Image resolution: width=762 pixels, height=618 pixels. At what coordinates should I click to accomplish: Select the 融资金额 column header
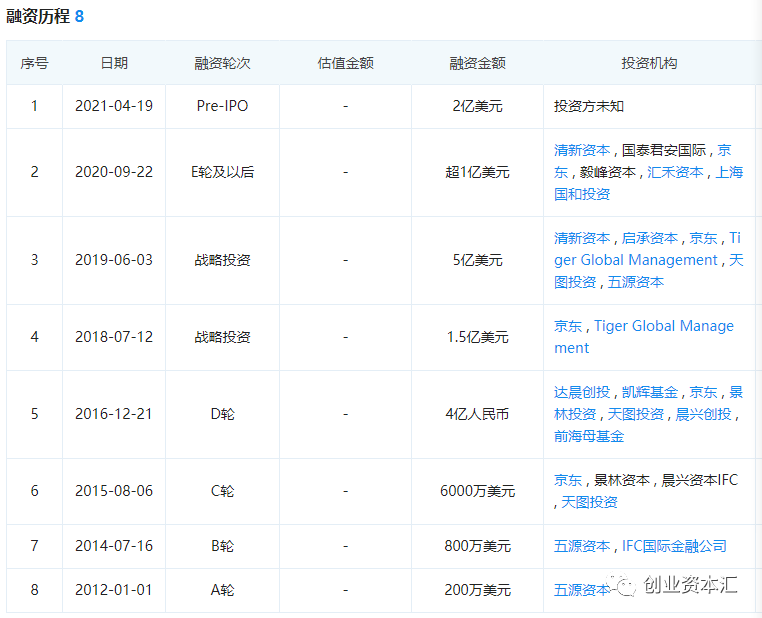click(x=477, y=63)
